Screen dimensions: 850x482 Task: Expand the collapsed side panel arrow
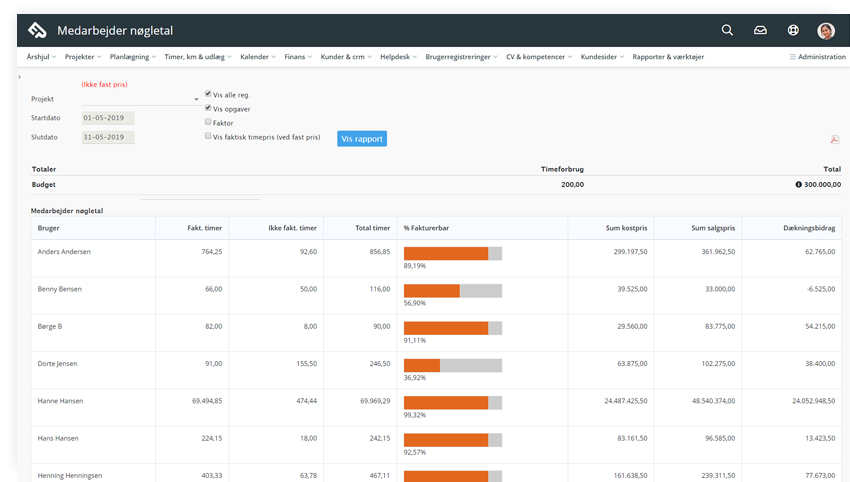pos(20,77)
